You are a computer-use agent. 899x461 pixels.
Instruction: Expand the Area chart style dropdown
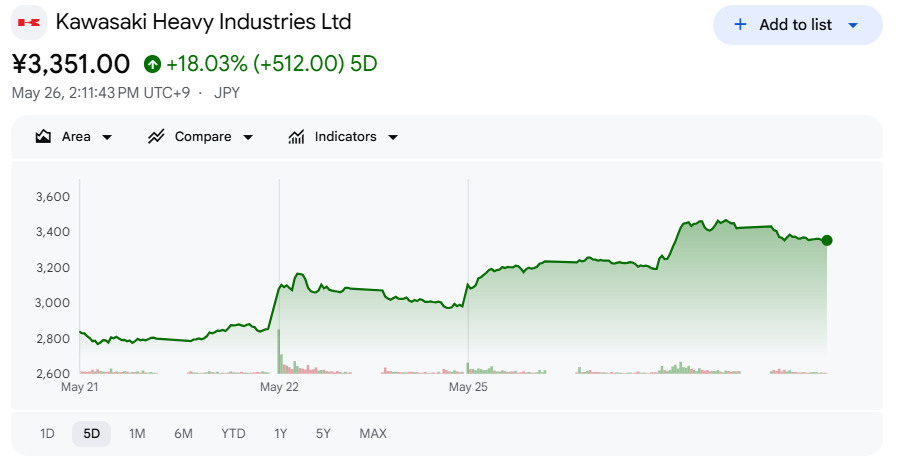(107, 137)
